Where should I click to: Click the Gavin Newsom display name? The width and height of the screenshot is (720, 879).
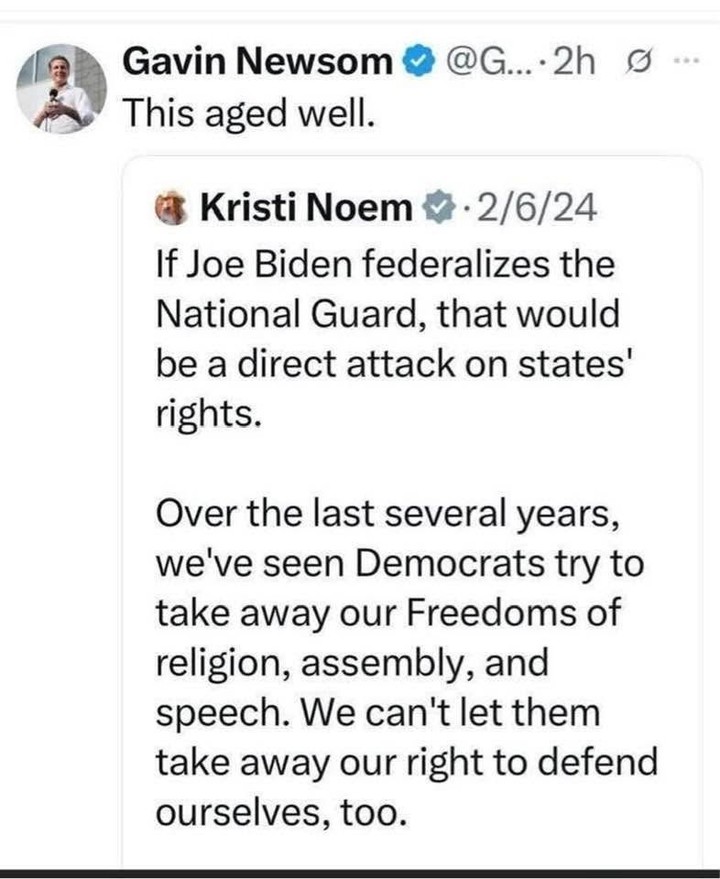[257, 61]
